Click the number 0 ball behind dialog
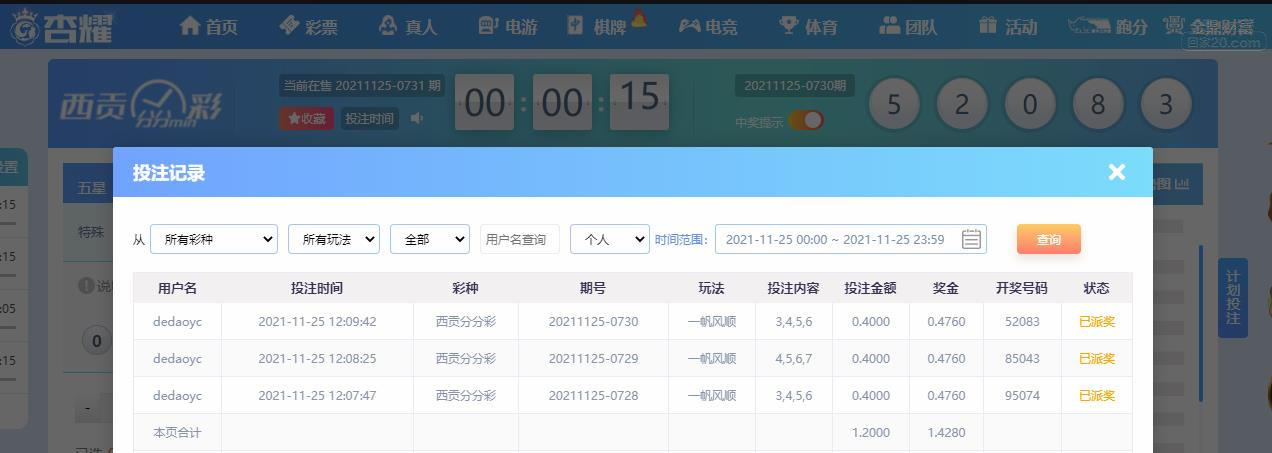Viewport: 1272px width, 453px height. click(x=96, y=341)
